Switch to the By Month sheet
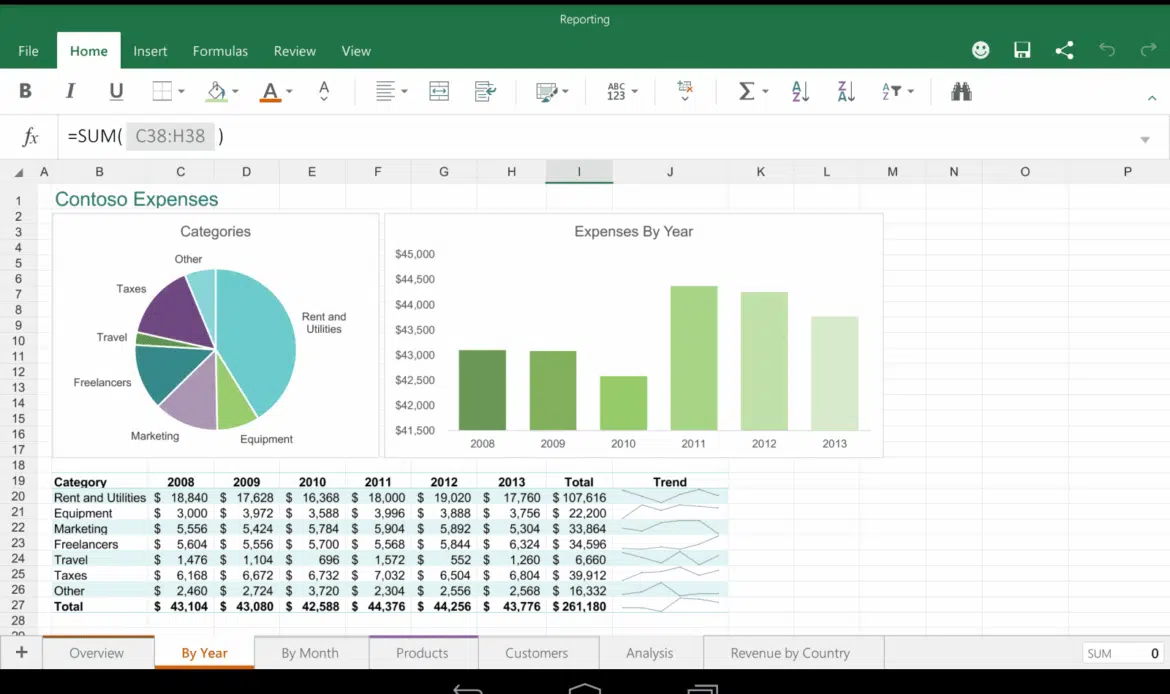 click(x=310, y=653)
